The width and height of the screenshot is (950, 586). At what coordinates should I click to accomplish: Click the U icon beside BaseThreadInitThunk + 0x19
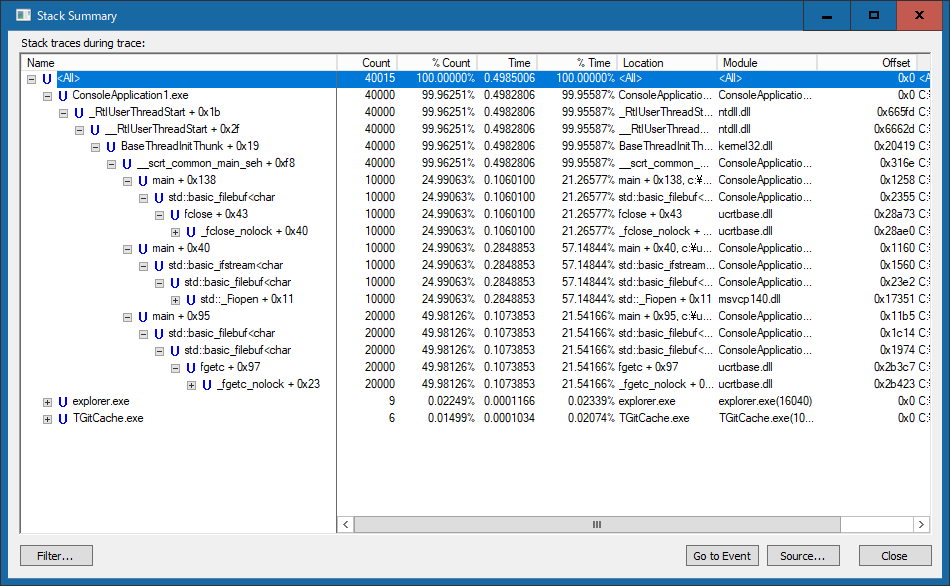pyautogui.click(x=111, y=146)
